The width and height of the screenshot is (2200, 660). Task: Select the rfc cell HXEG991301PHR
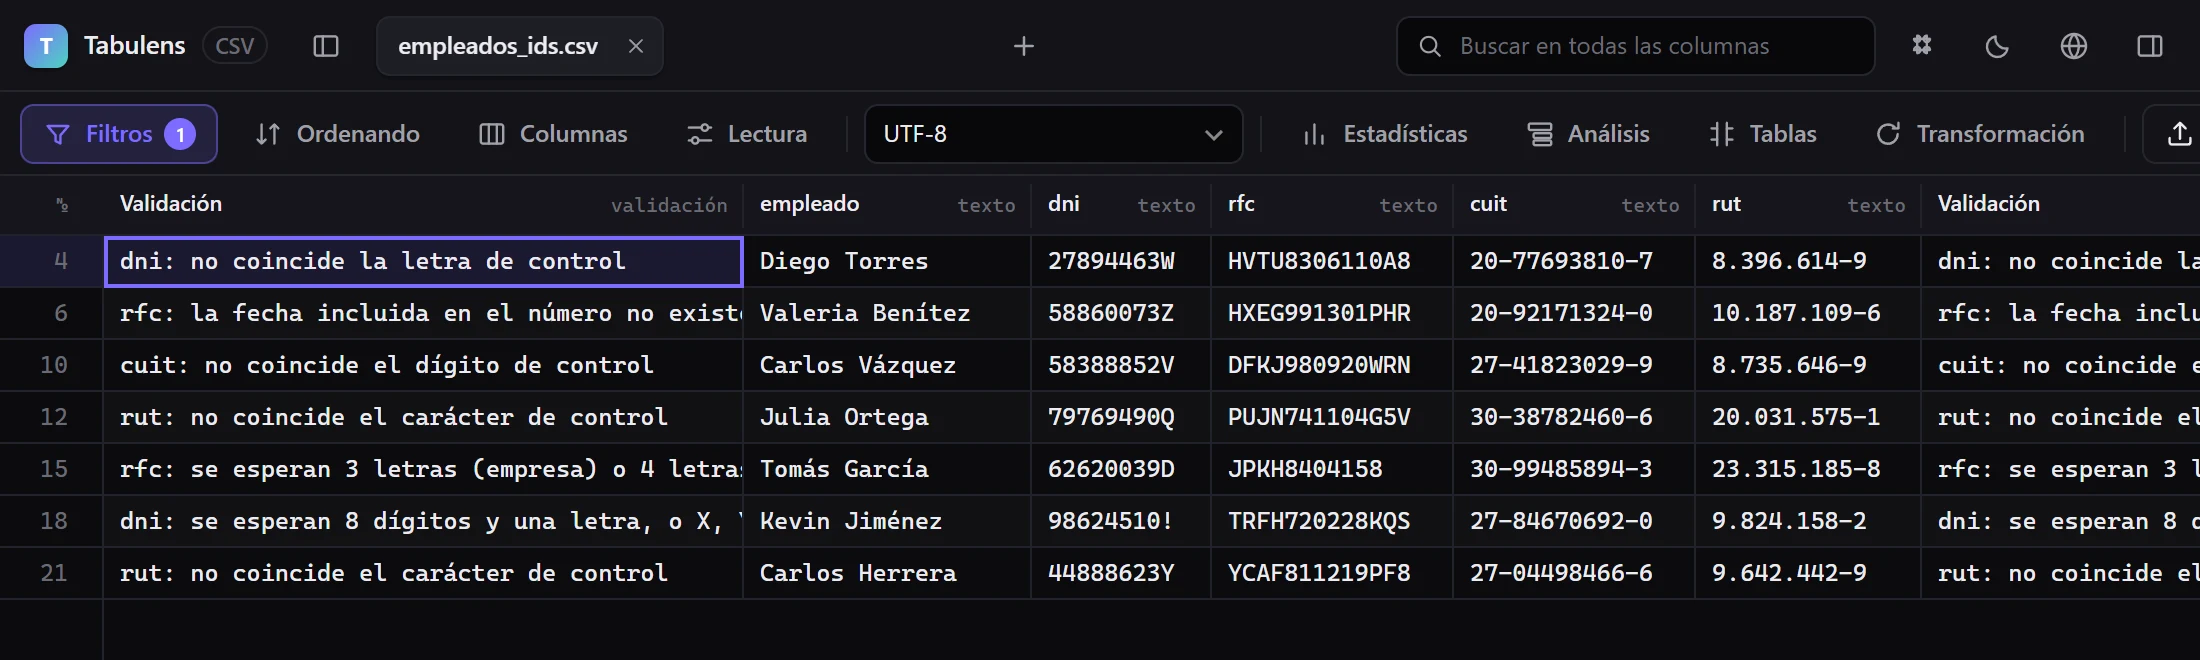click(x=1332, y=313)
